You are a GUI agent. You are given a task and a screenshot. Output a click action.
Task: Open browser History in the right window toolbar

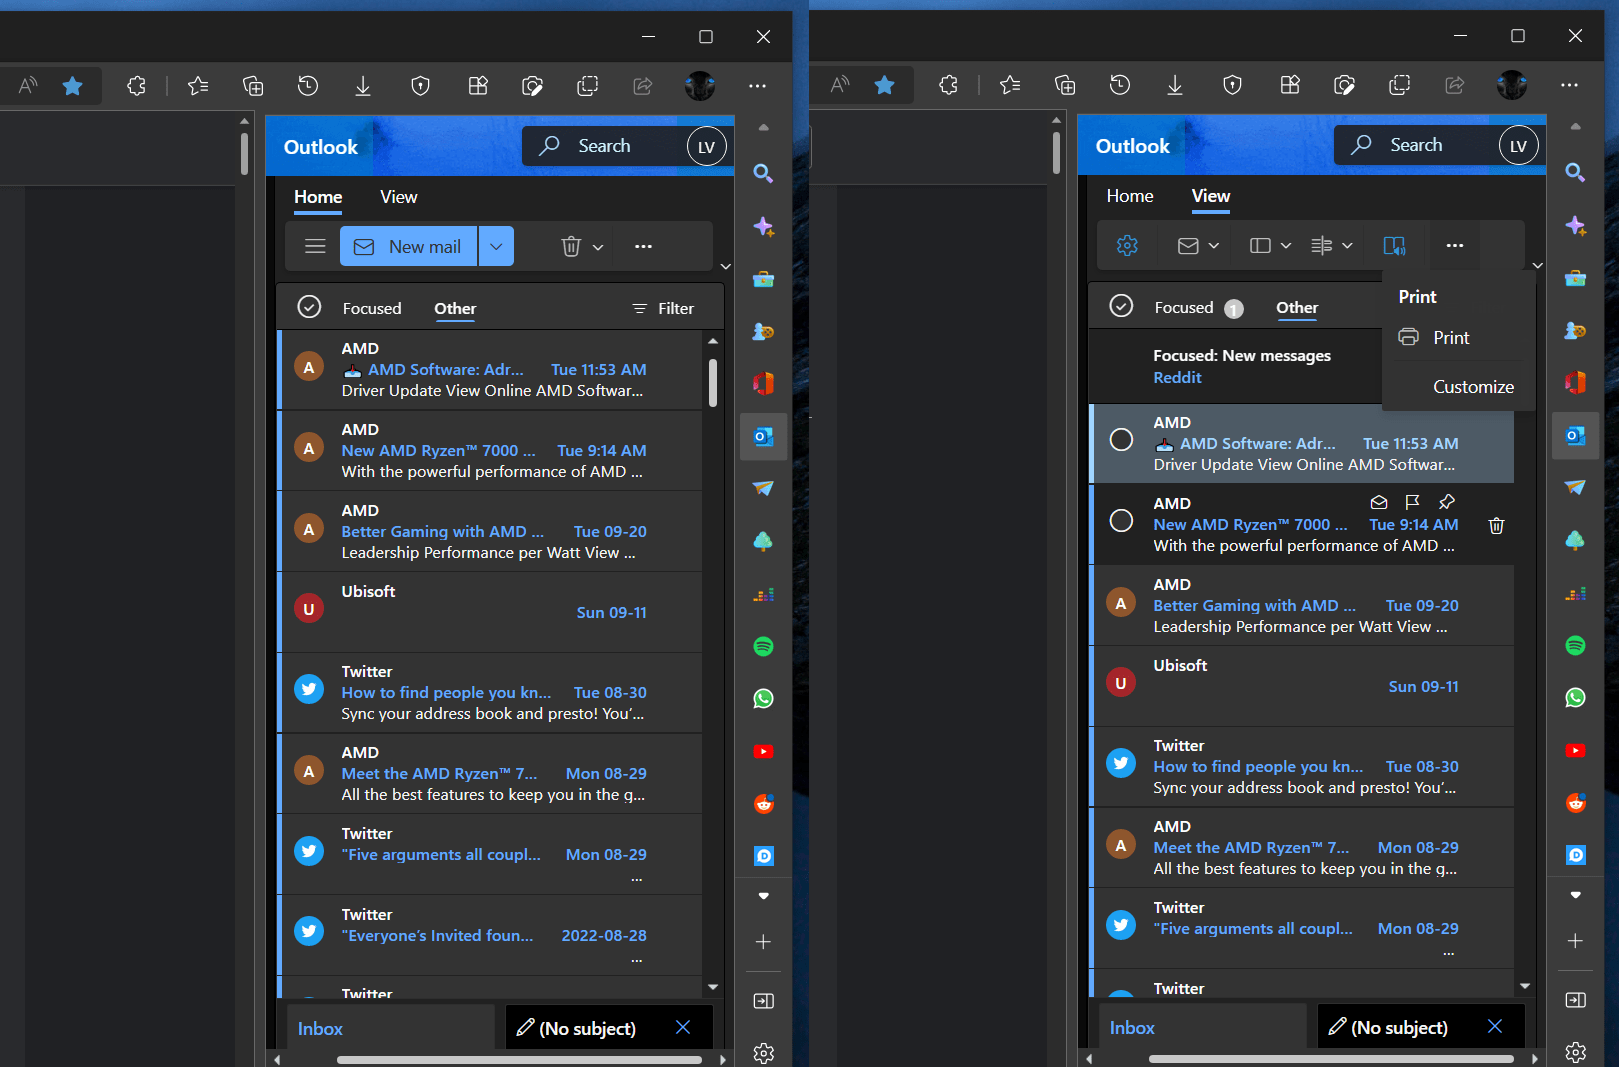coord(1120,86)
